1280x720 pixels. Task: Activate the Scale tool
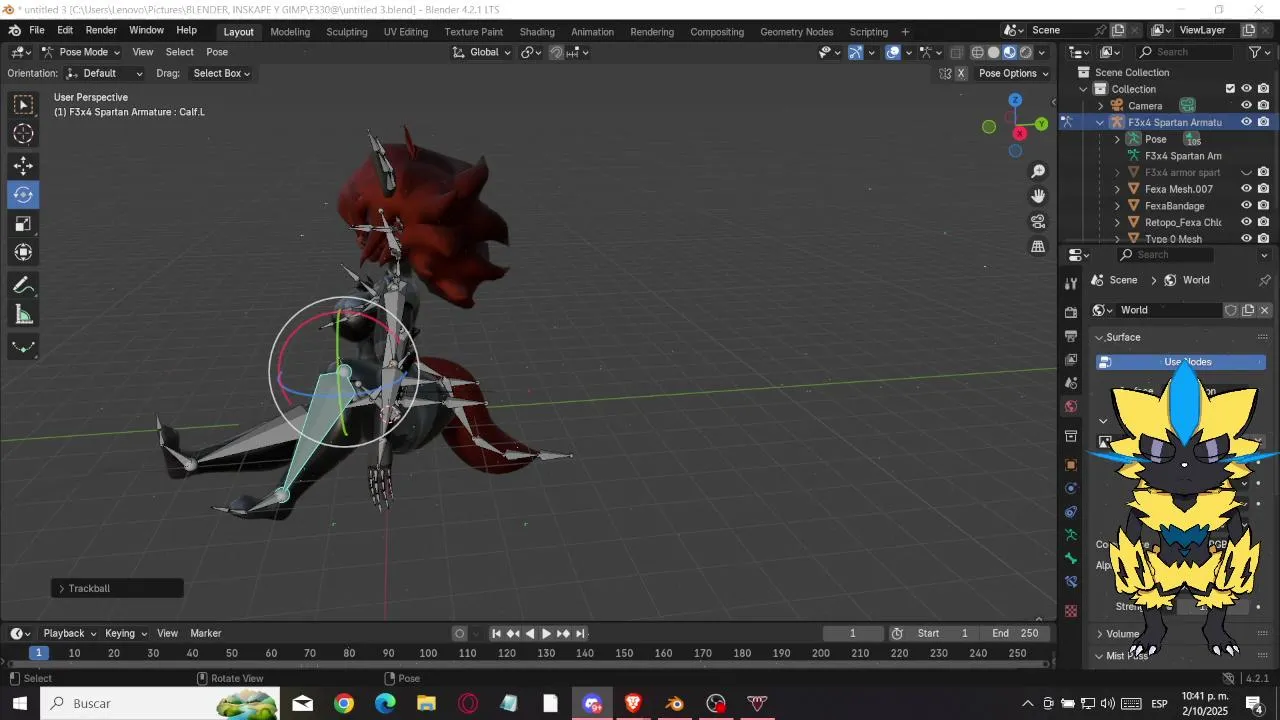pos(24,224)
